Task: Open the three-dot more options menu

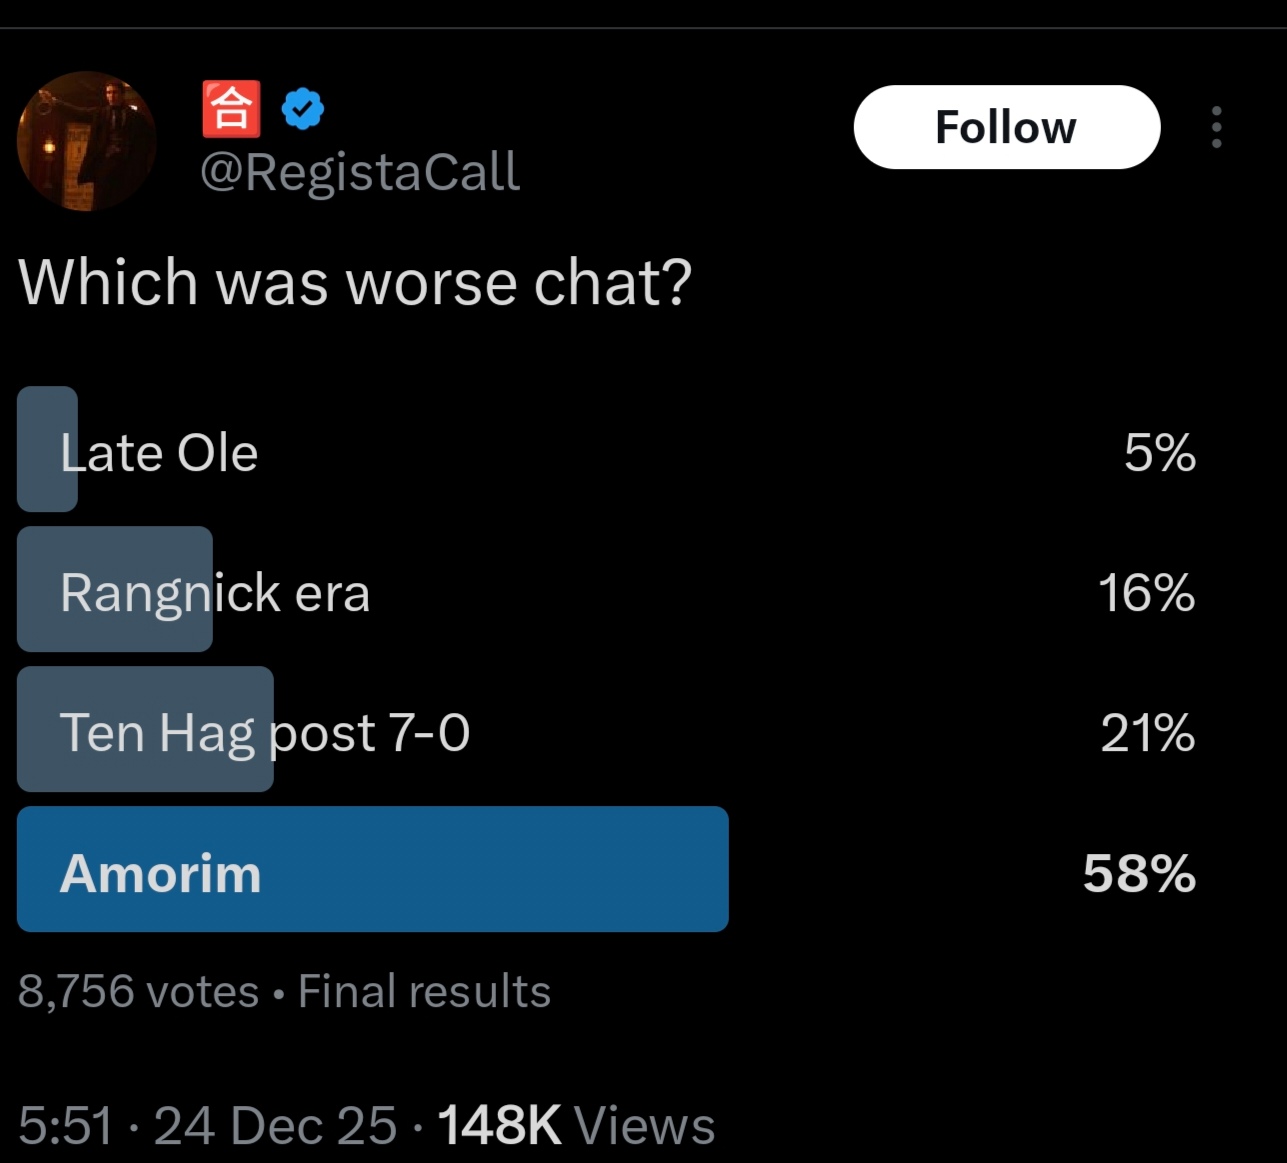Action: 1216,127
